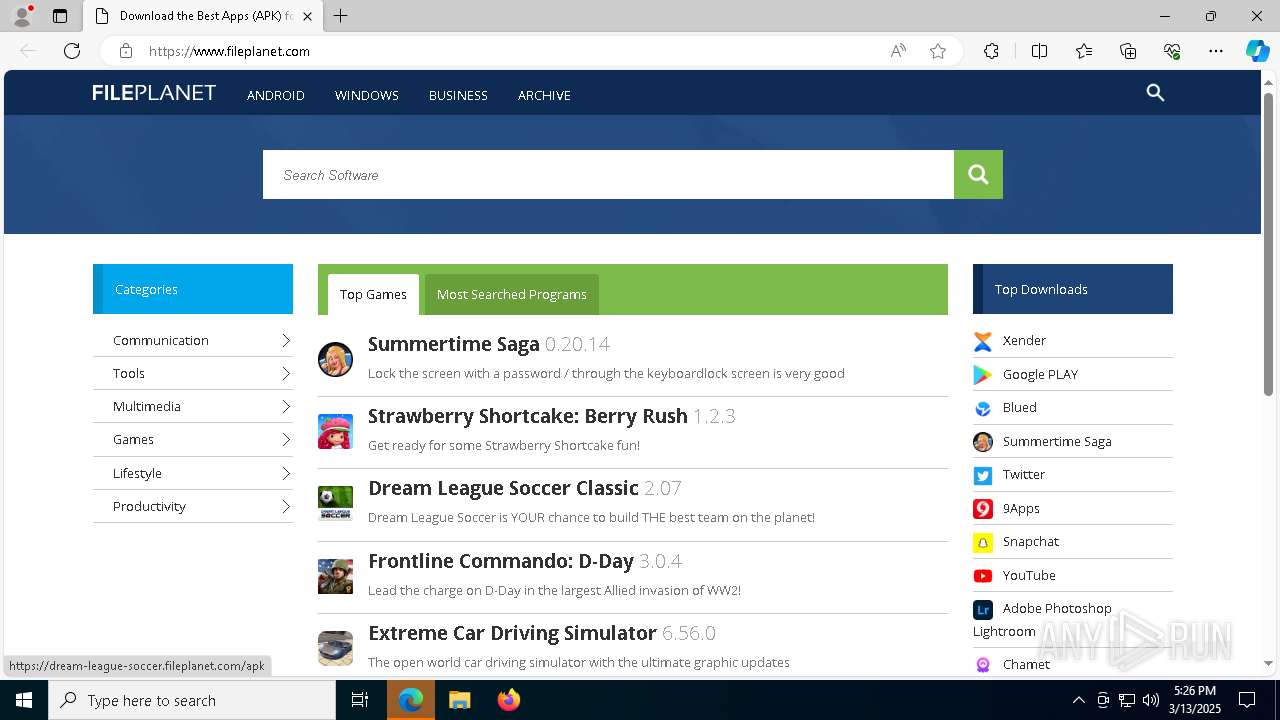Open File Explorer from the taskbar

(x=459, y=700)
